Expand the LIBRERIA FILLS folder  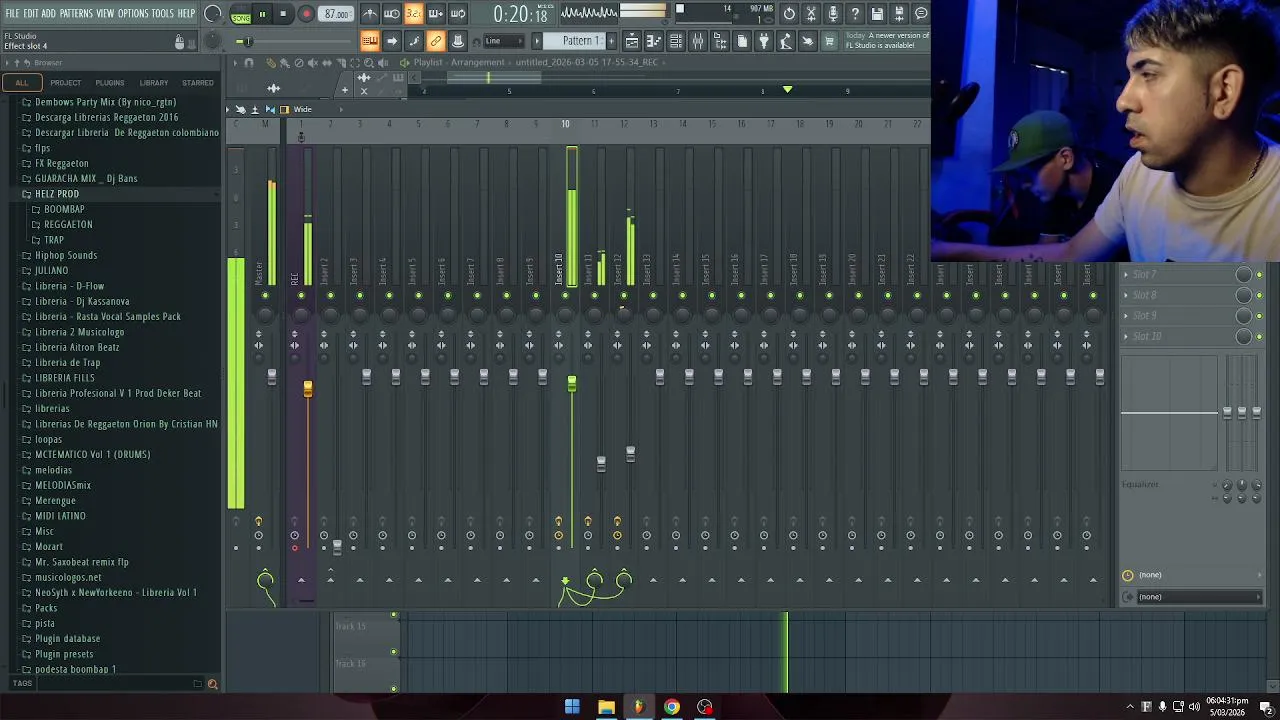coord(65,378)
